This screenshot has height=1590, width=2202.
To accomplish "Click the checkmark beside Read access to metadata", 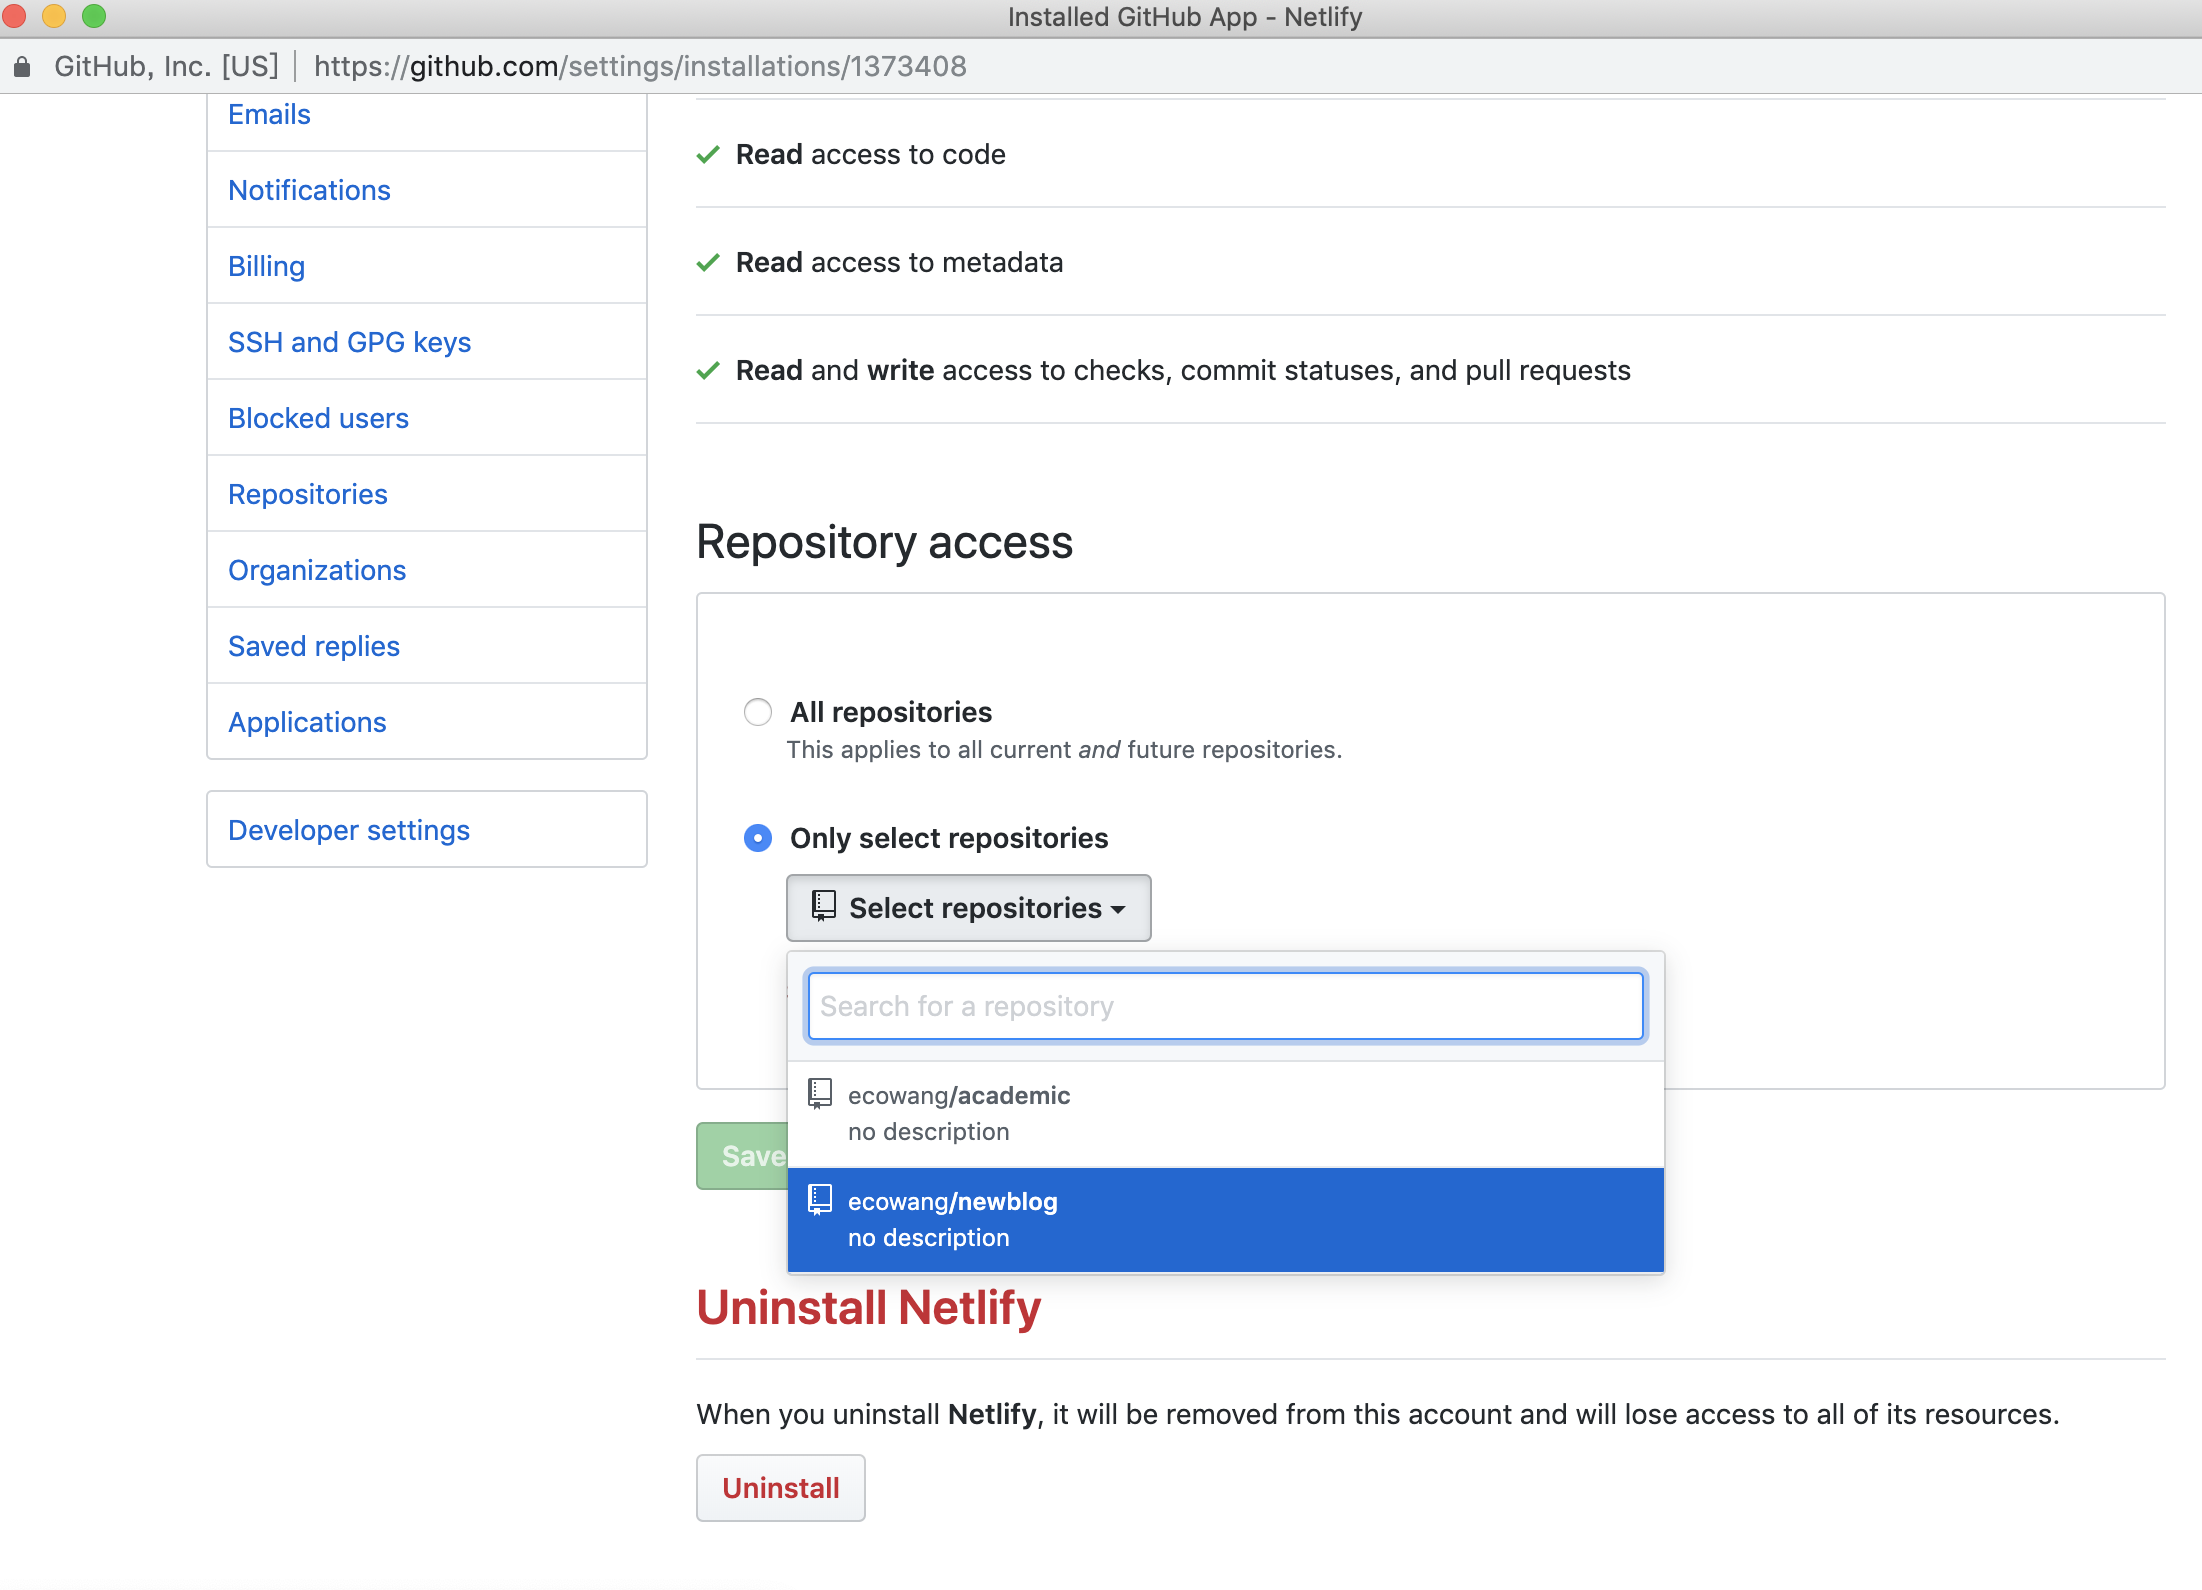I will point(708,262).
